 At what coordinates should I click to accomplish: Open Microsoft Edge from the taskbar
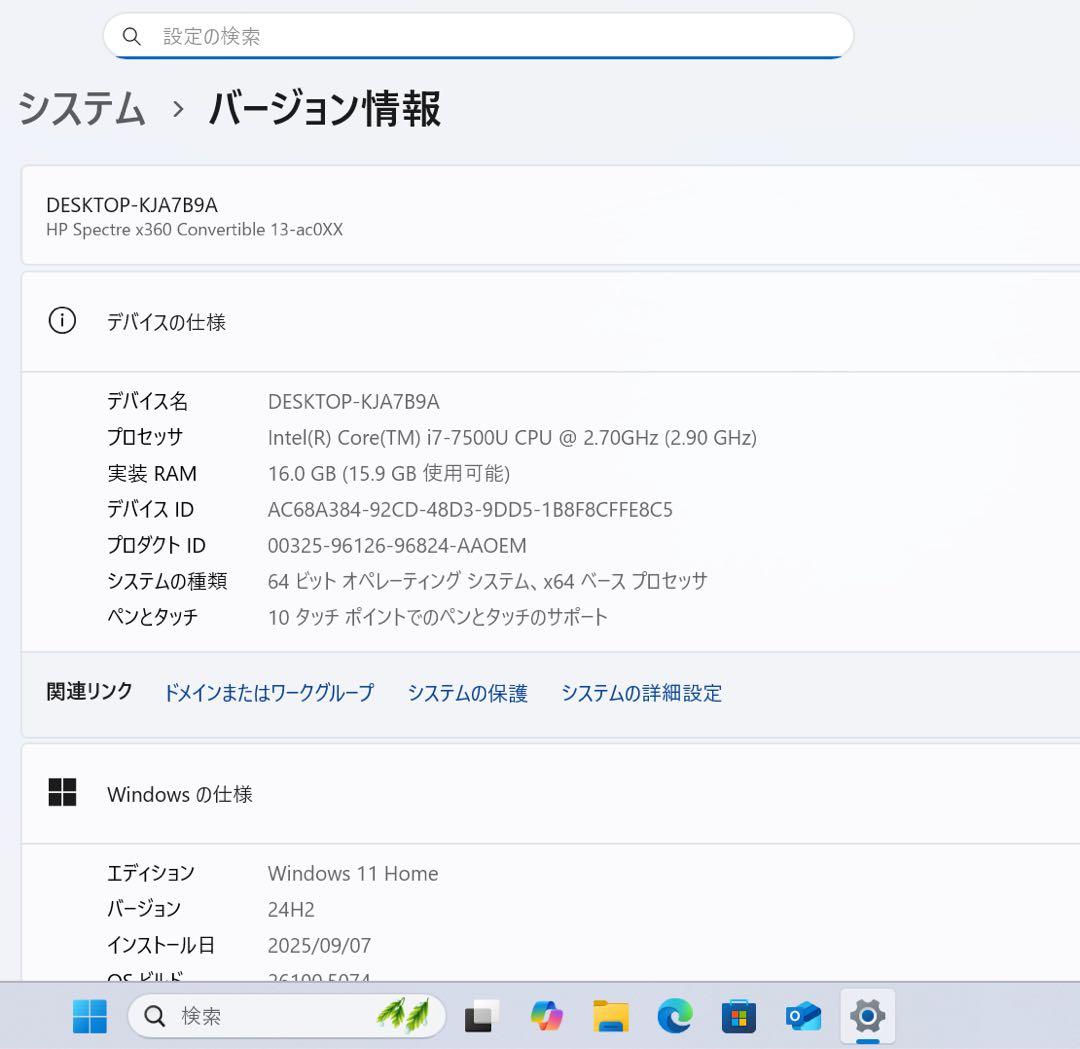click(x=675, y=1016)
